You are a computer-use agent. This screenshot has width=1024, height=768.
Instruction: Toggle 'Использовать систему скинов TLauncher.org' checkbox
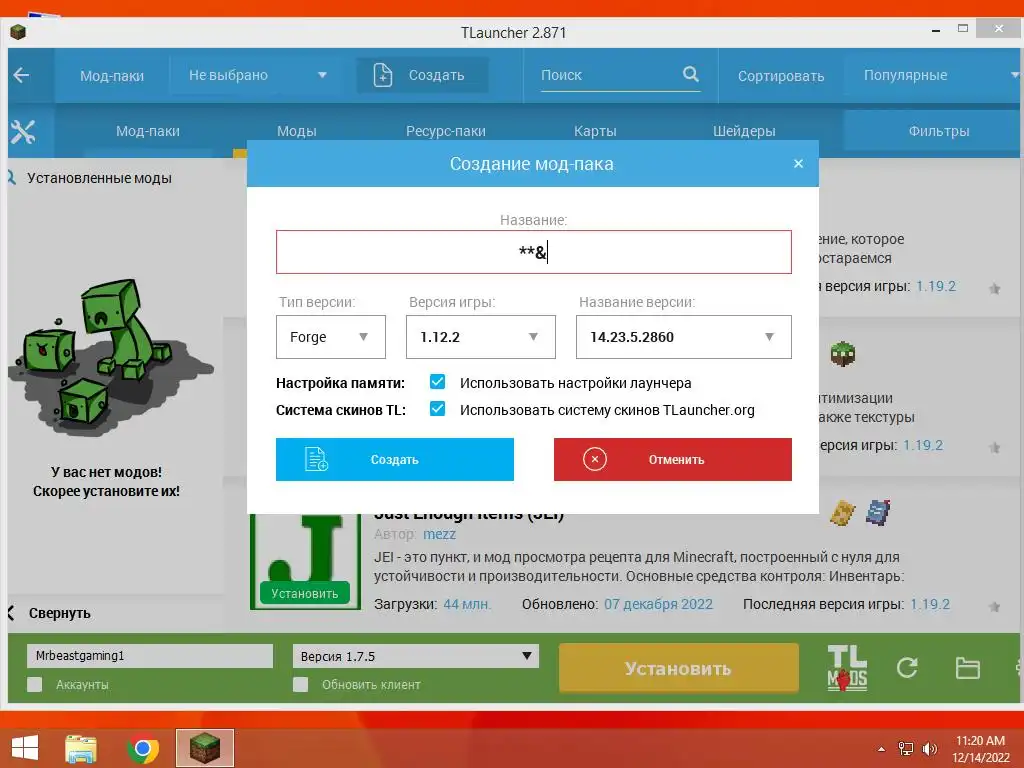pyautogui.click(x=438, y=409)
